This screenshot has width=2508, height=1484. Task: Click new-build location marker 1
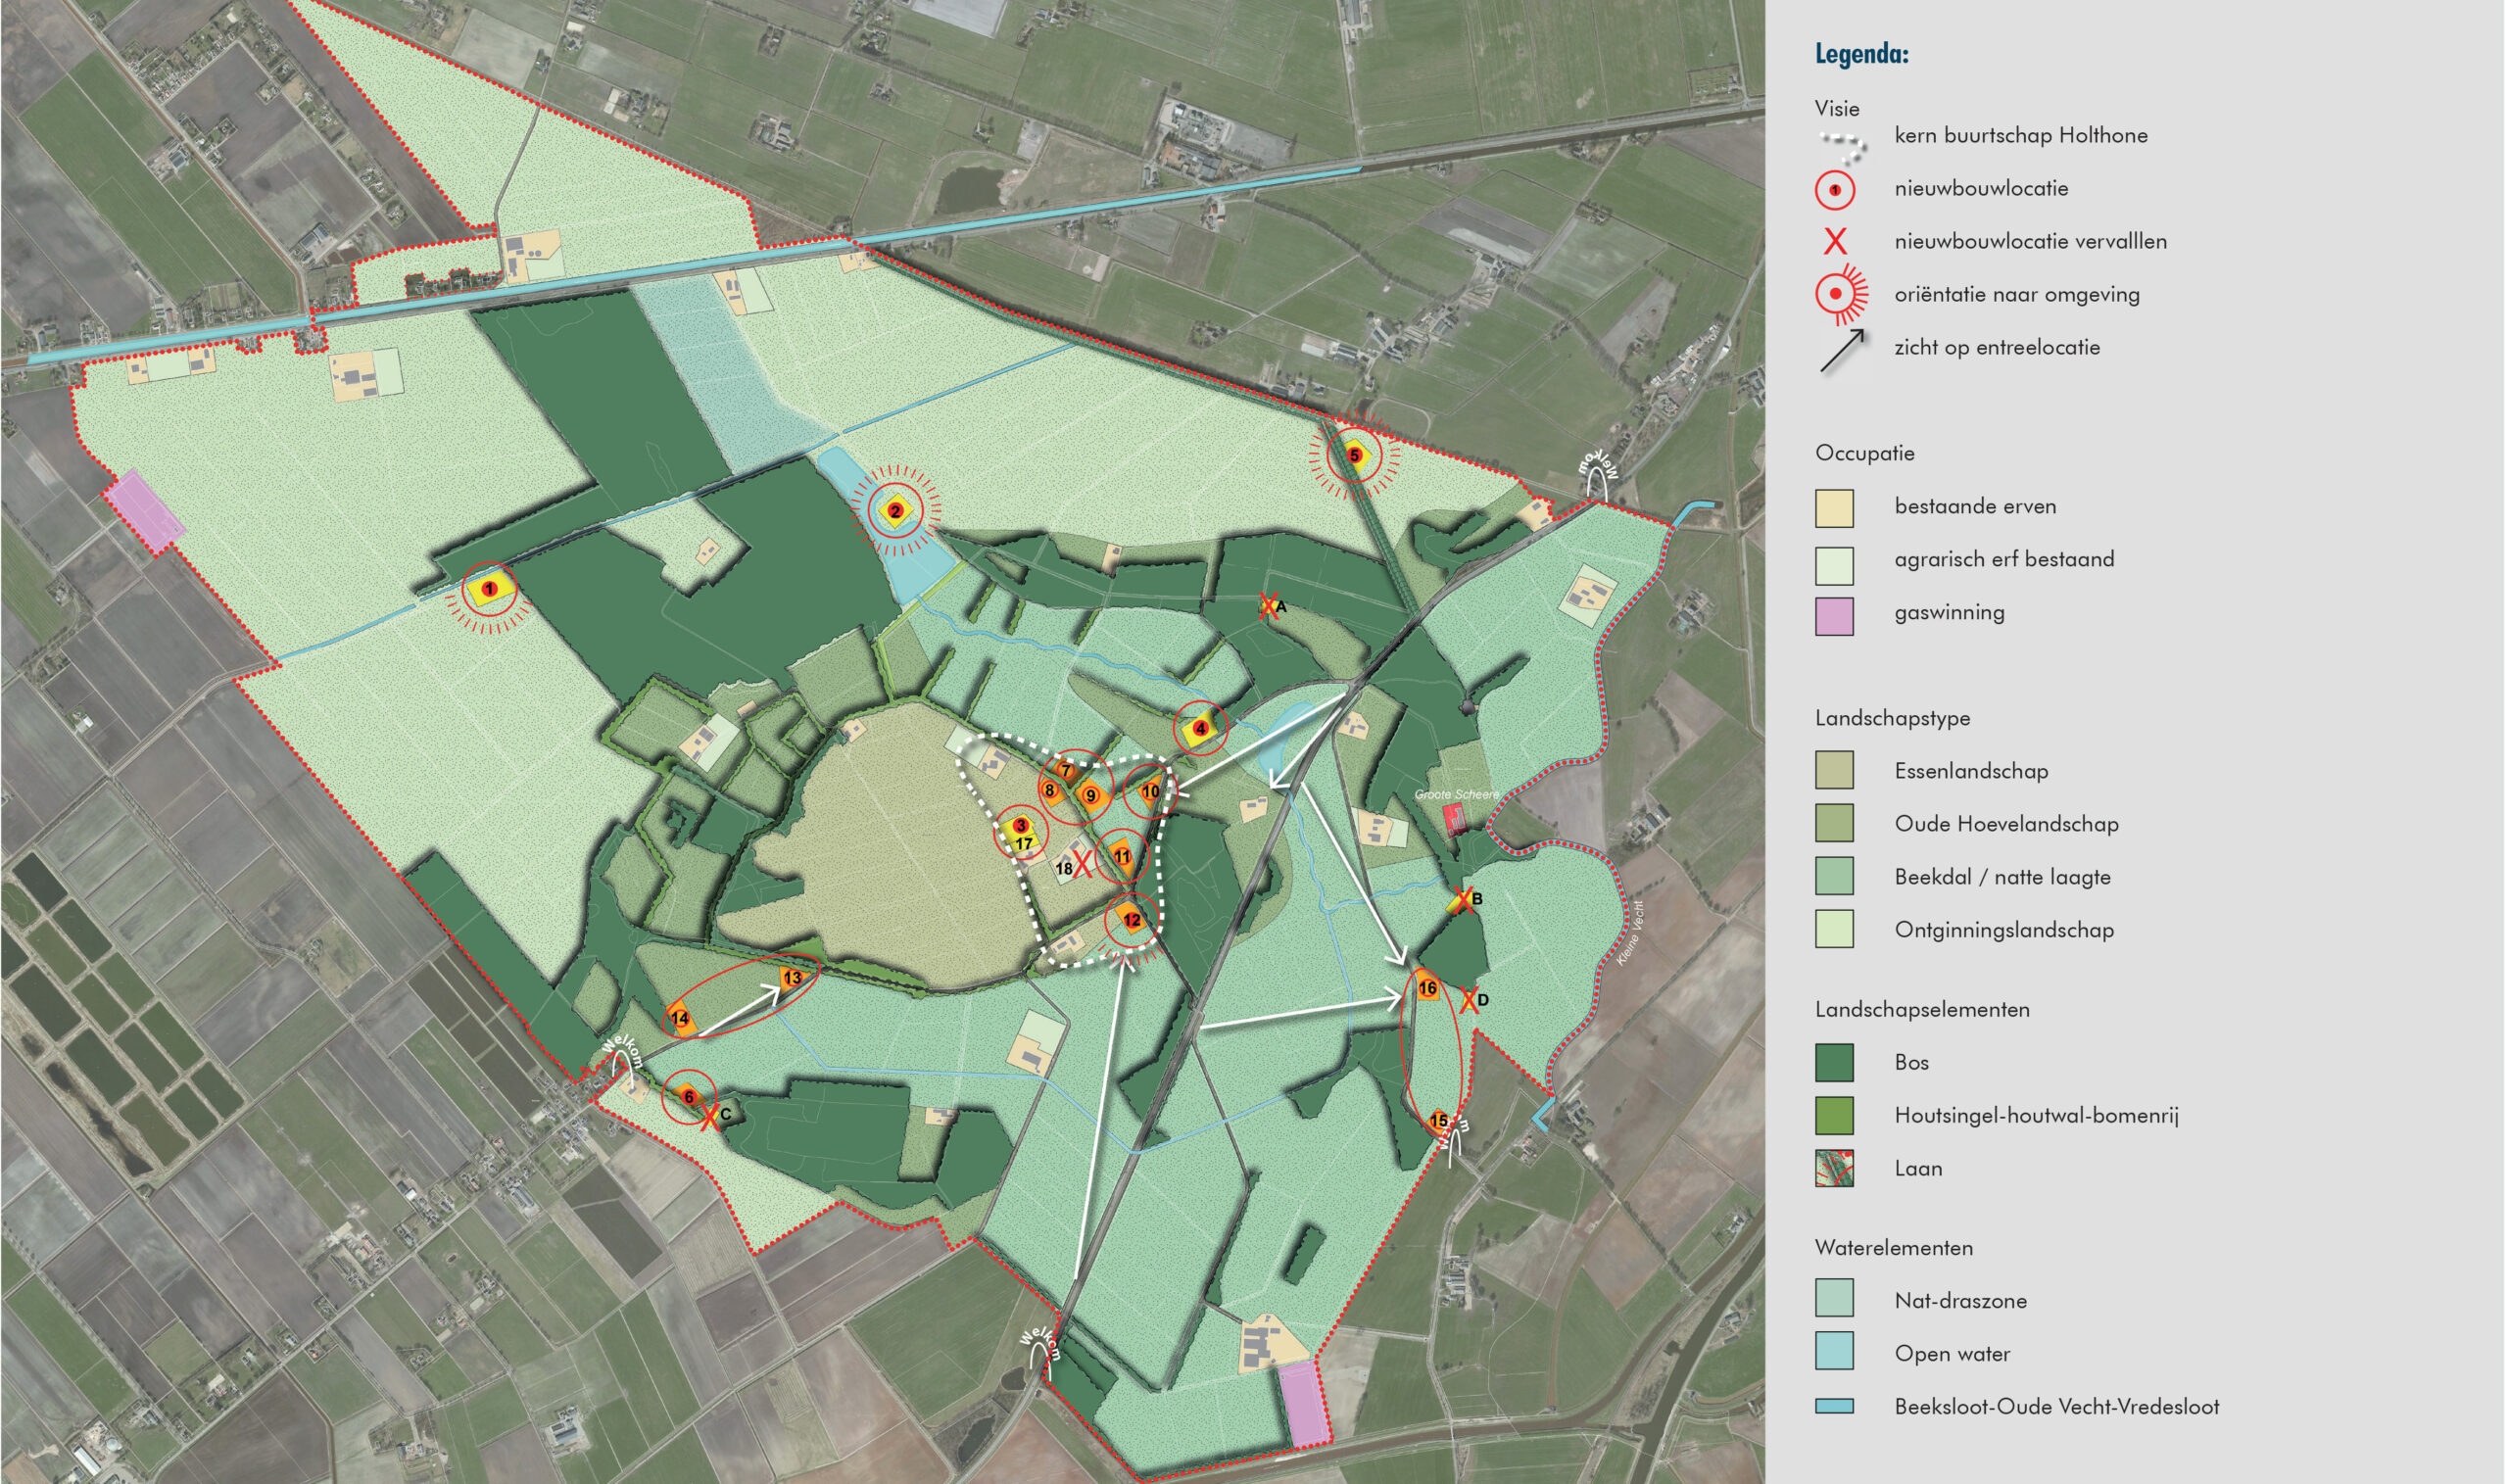(x=489, y=589)
